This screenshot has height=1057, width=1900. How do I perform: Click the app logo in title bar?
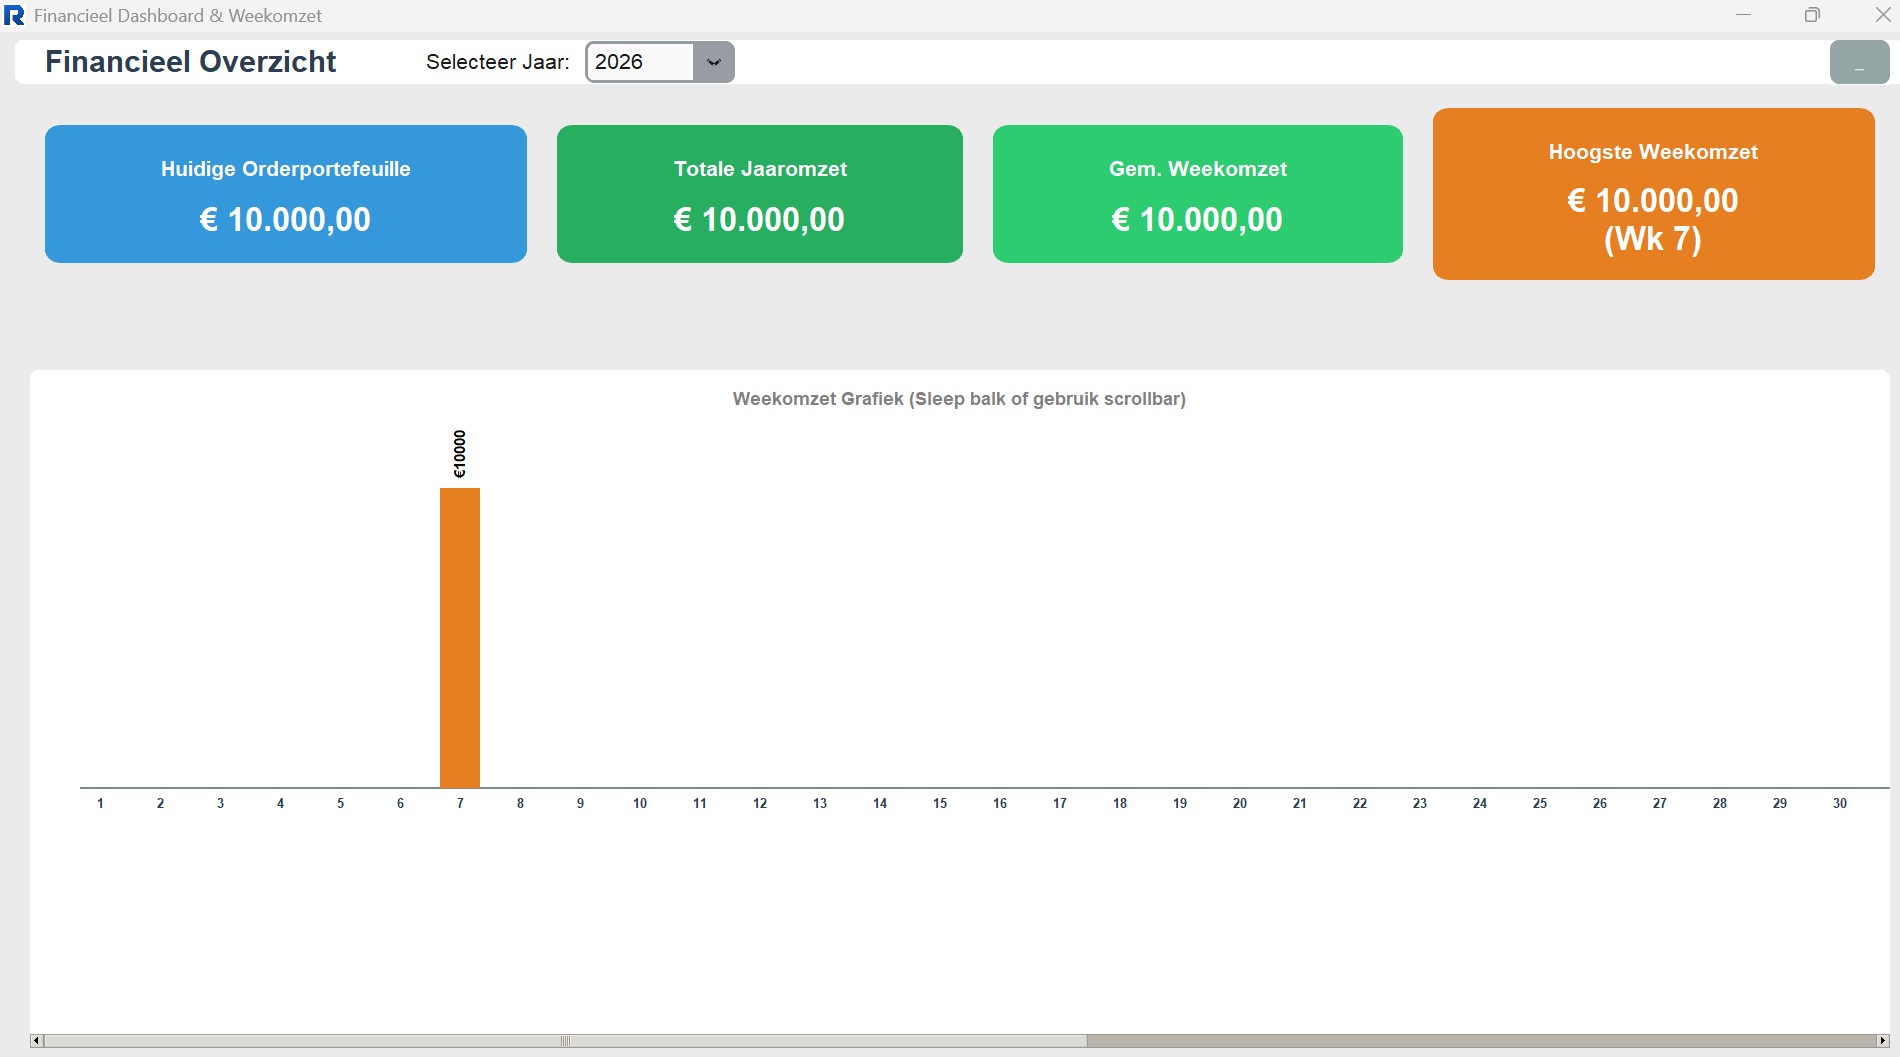point(14,16)
